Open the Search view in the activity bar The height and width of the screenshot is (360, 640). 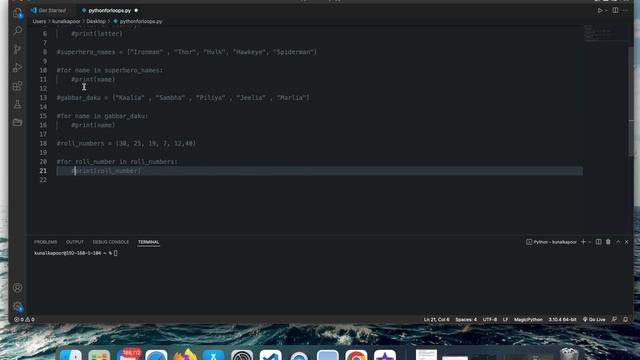18,31
